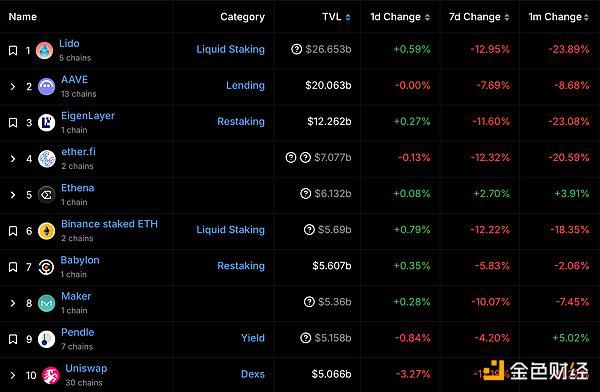Open the Lending category link
Screen dimensions: 600x392
tap(245, 85)
